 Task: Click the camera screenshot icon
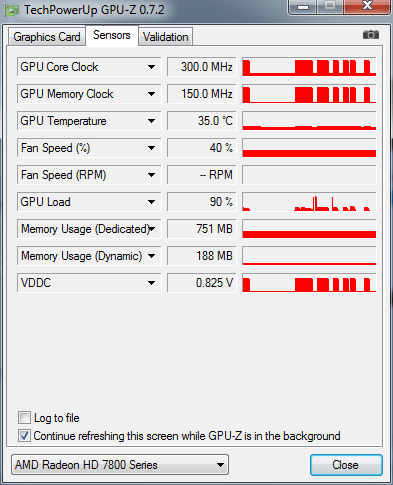(x=371, y=35)
